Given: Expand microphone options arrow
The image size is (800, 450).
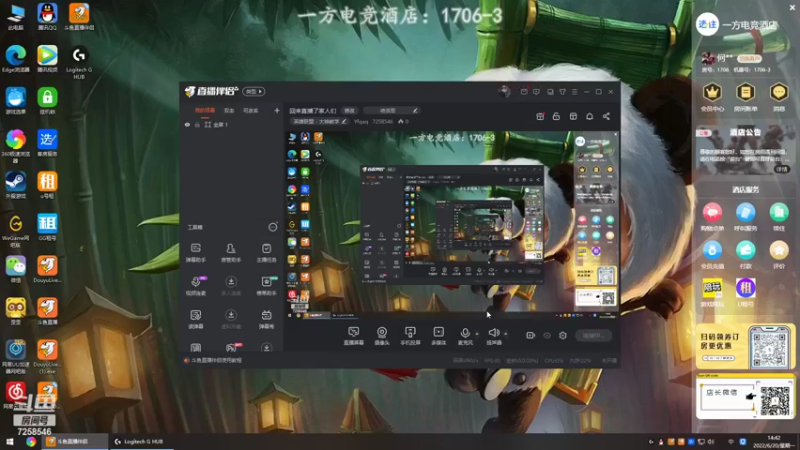Looking at the screenshot, I should click(477, 334).
